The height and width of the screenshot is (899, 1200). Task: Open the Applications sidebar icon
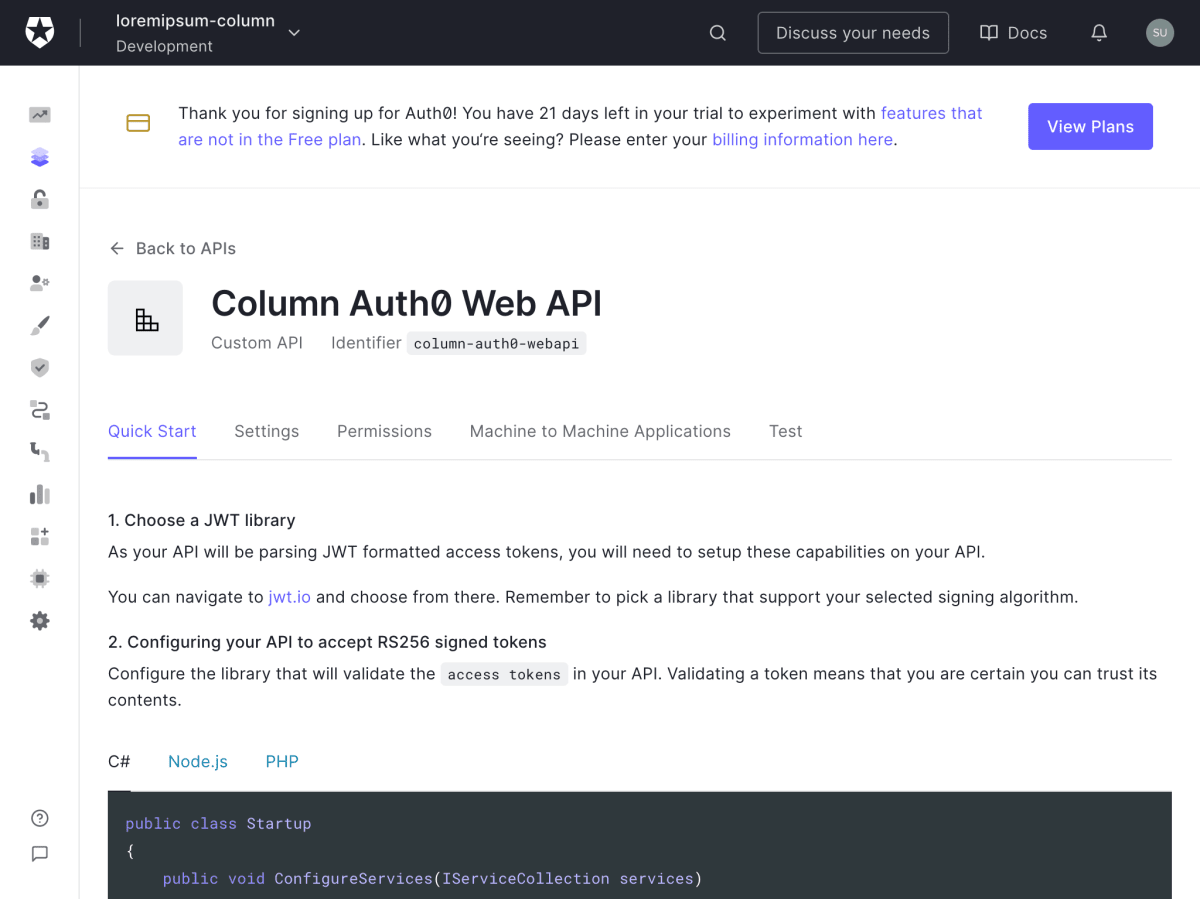40,157
